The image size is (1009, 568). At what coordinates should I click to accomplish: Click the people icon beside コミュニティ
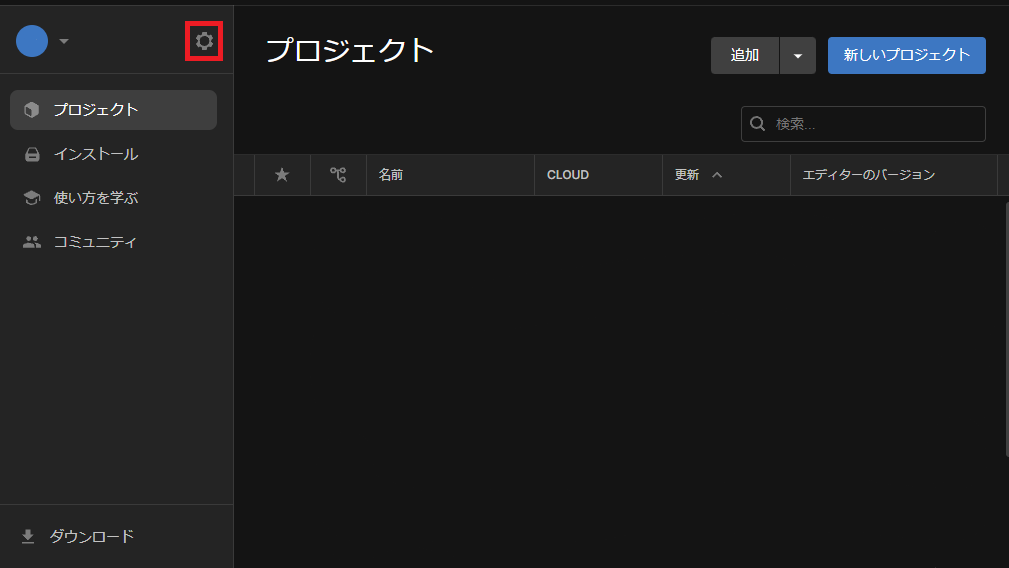tap(32, 243)
